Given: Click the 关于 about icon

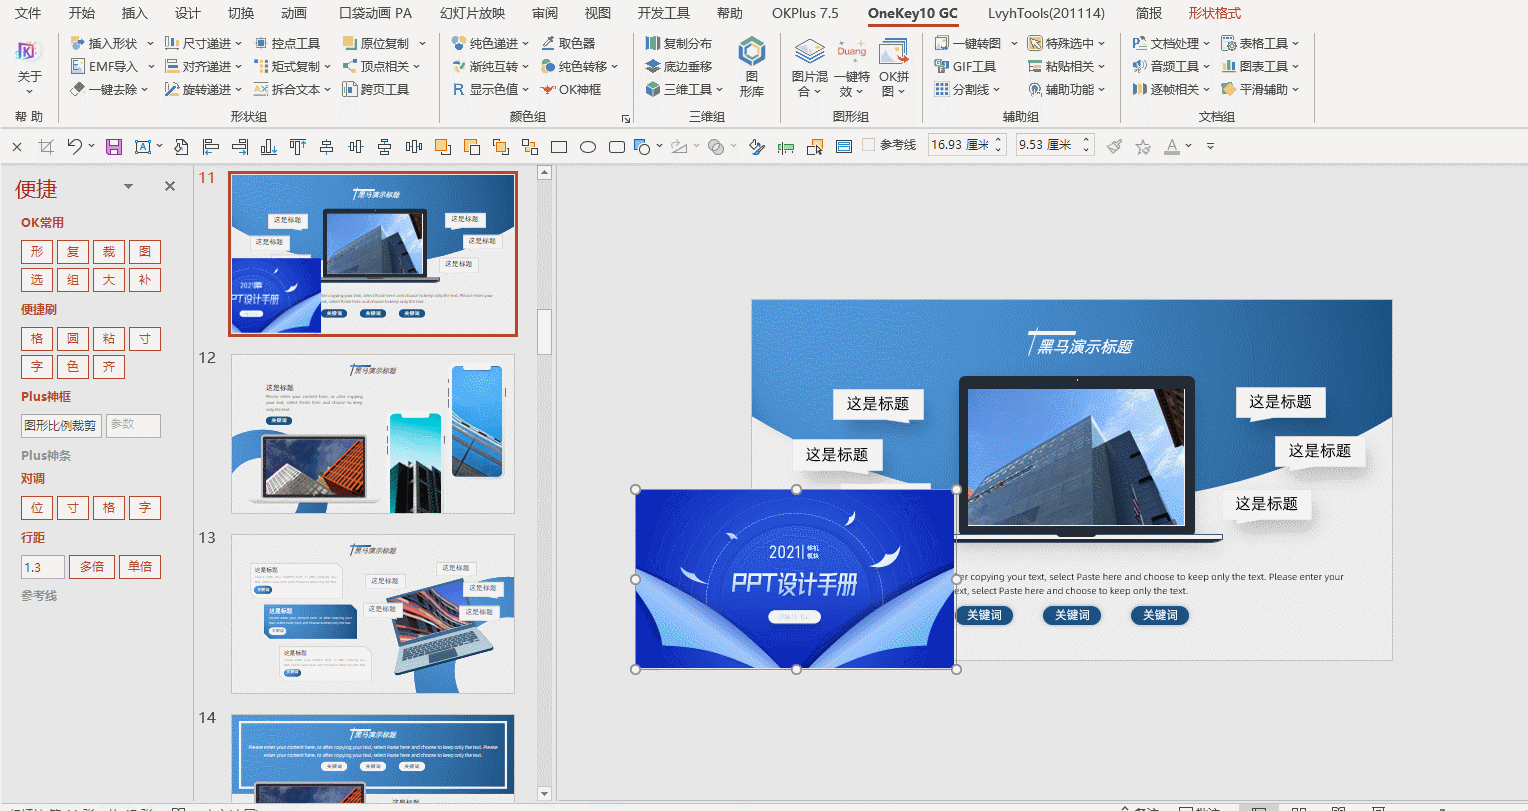Looking at the screenshot, I should (x=29, y=66).
